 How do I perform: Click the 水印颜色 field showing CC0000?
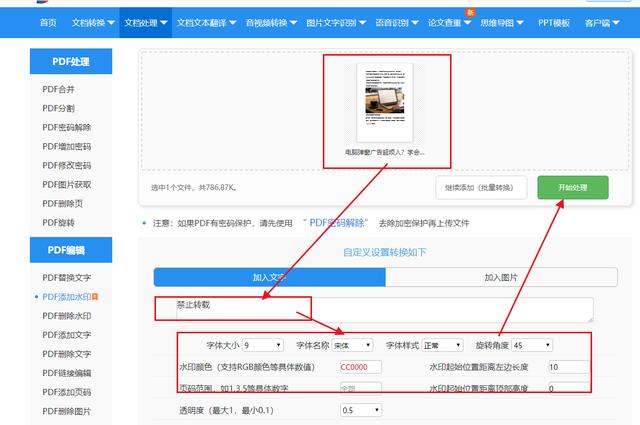tap(361, 367)
